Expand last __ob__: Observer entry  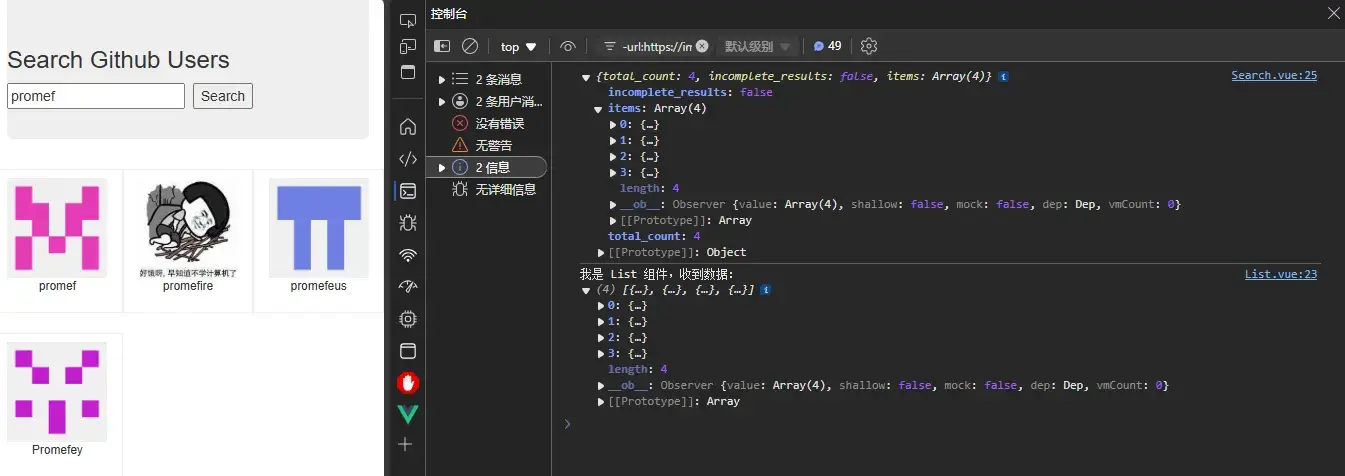602,385
